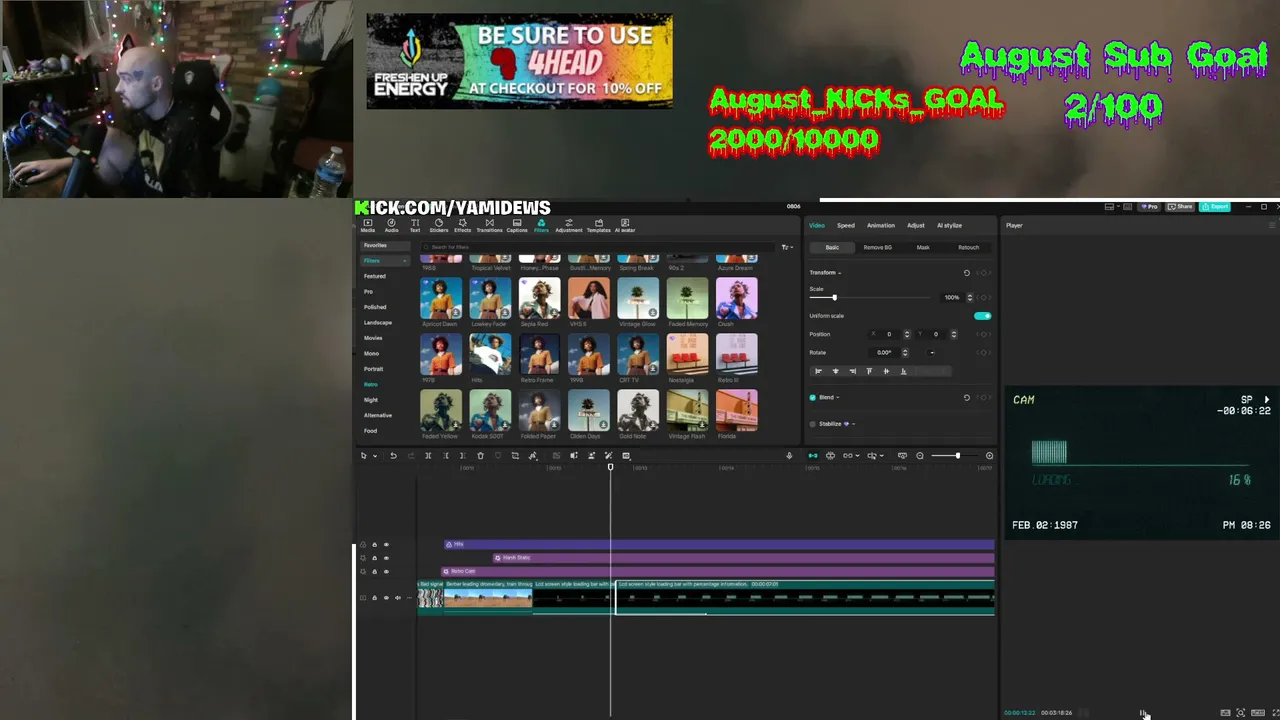Hide the Harsh Static effect track
1280x720 pixels.
(x=386, y=558)
